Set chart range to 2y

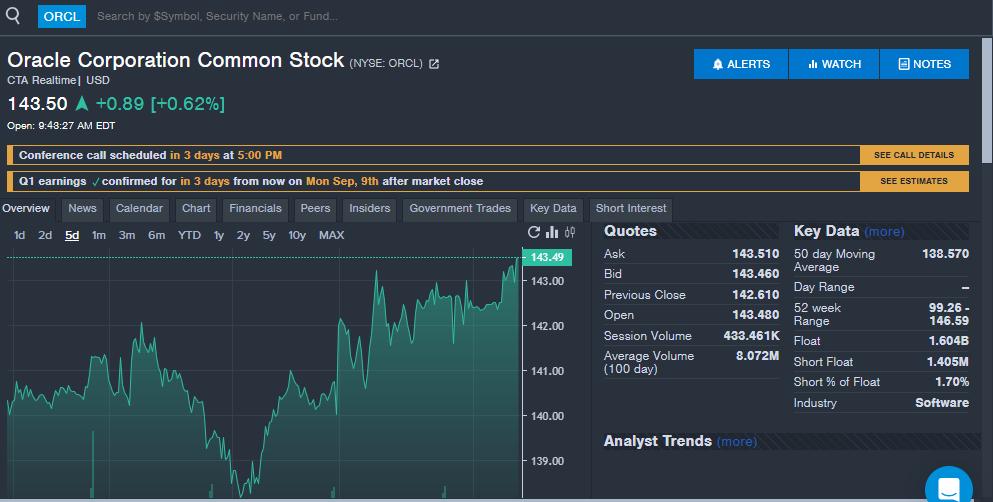243,235
